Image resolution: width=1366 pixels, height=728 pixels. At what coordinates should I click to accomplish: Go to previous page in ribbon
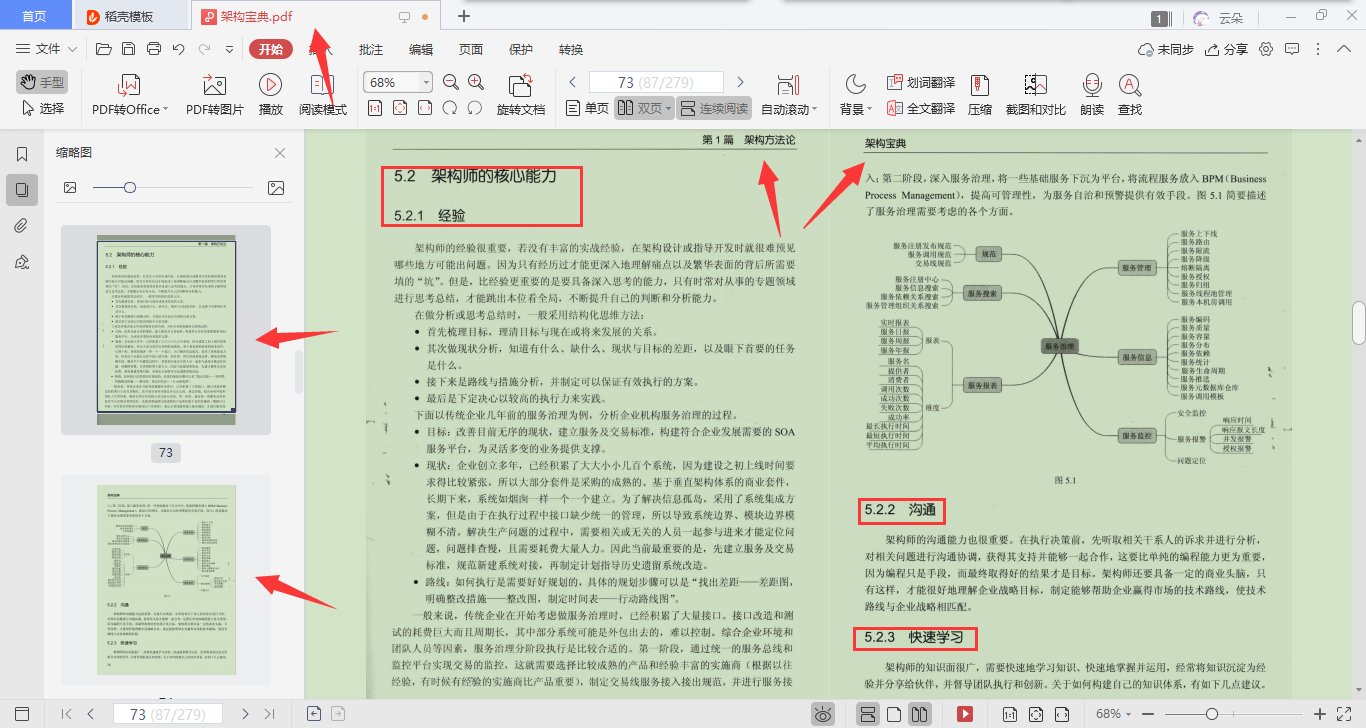pos(573,82)
